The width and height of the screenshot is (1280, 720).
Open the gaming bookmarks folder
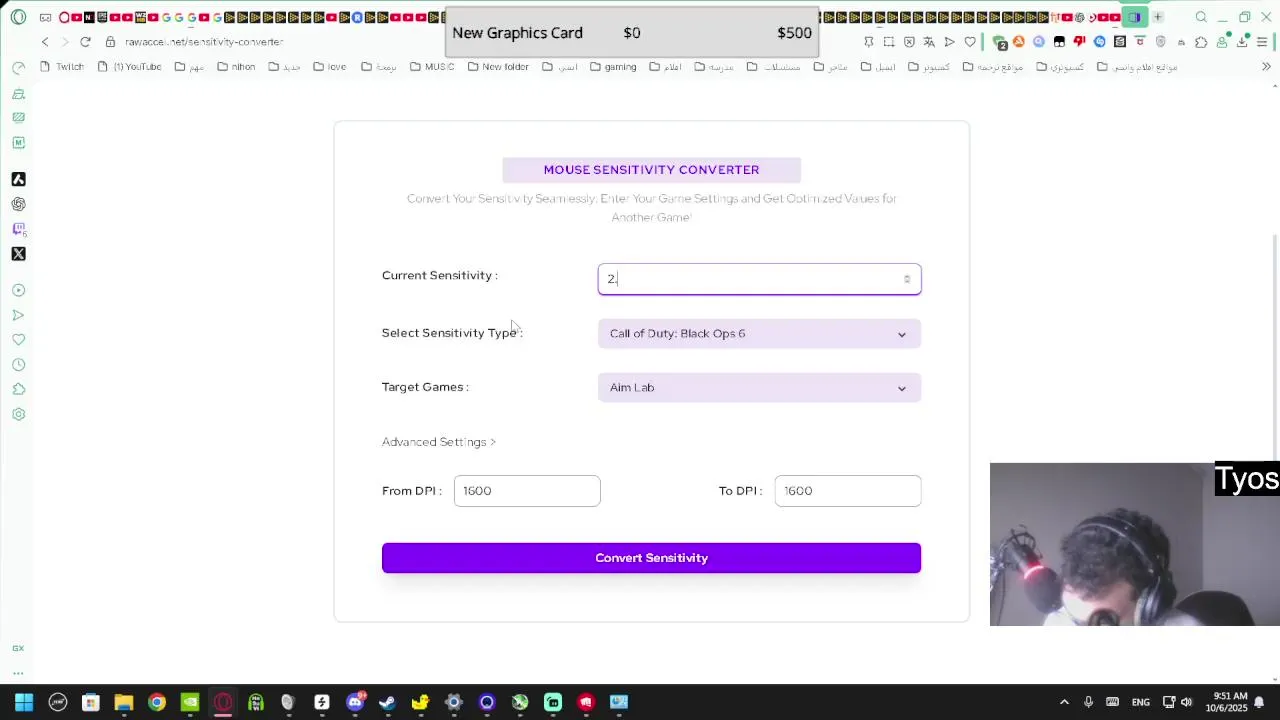[613, 67]
